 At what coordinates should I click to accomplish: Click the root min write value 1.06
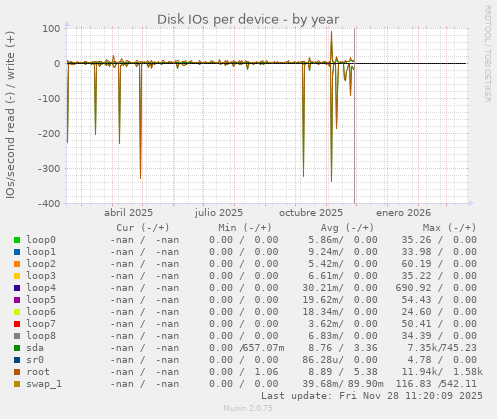pyautogui.click(x=266, y=372)
